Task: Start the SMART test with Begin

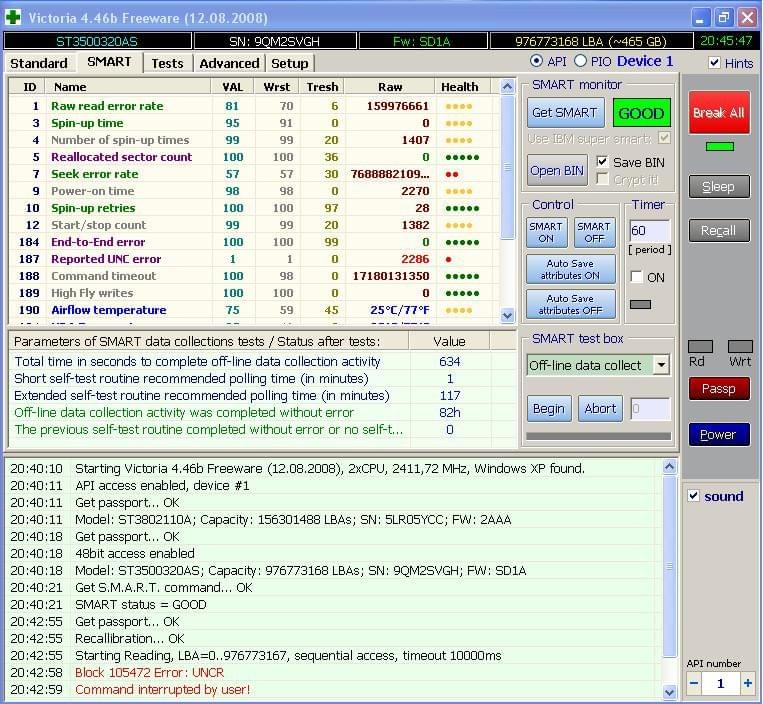Action: click(549, 408)
